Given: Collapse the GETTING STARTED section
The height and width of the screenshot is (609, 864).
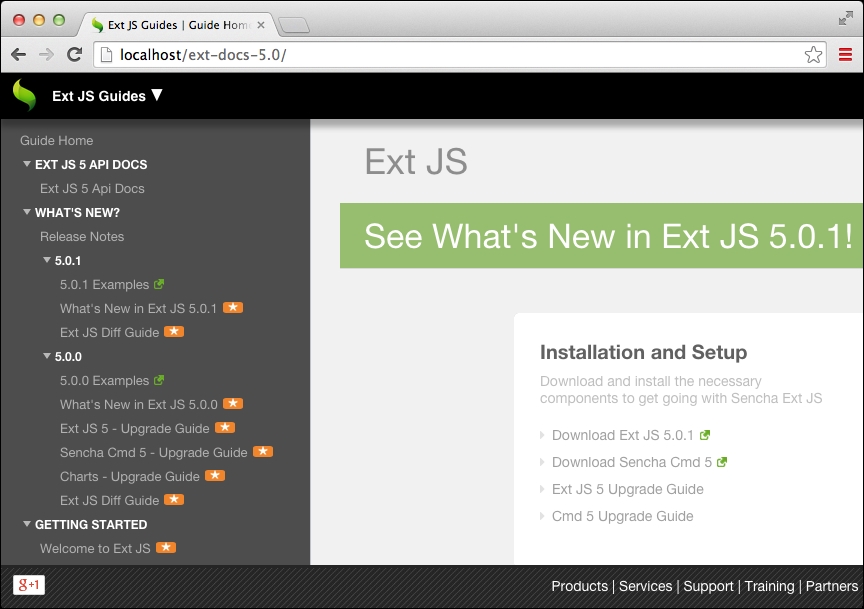Looking at the screenshot, I should (x=26, y=524).
